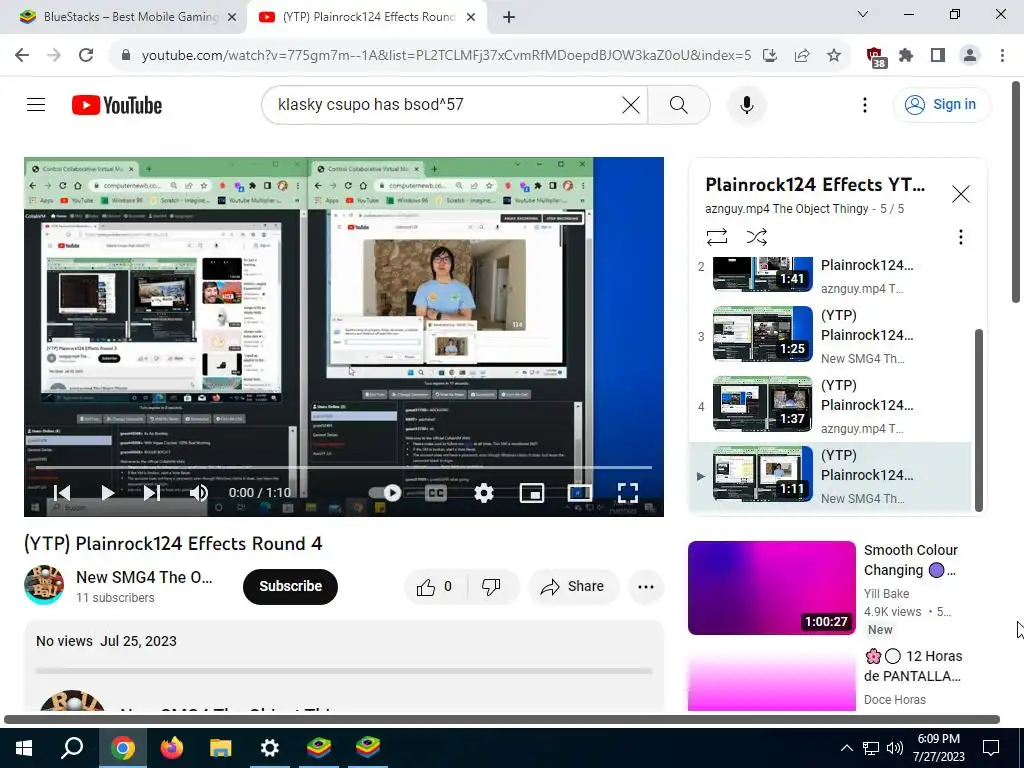Open the YouTube hamburger guide menu
Screen dimensions: 1024x768
pos(36,104)
